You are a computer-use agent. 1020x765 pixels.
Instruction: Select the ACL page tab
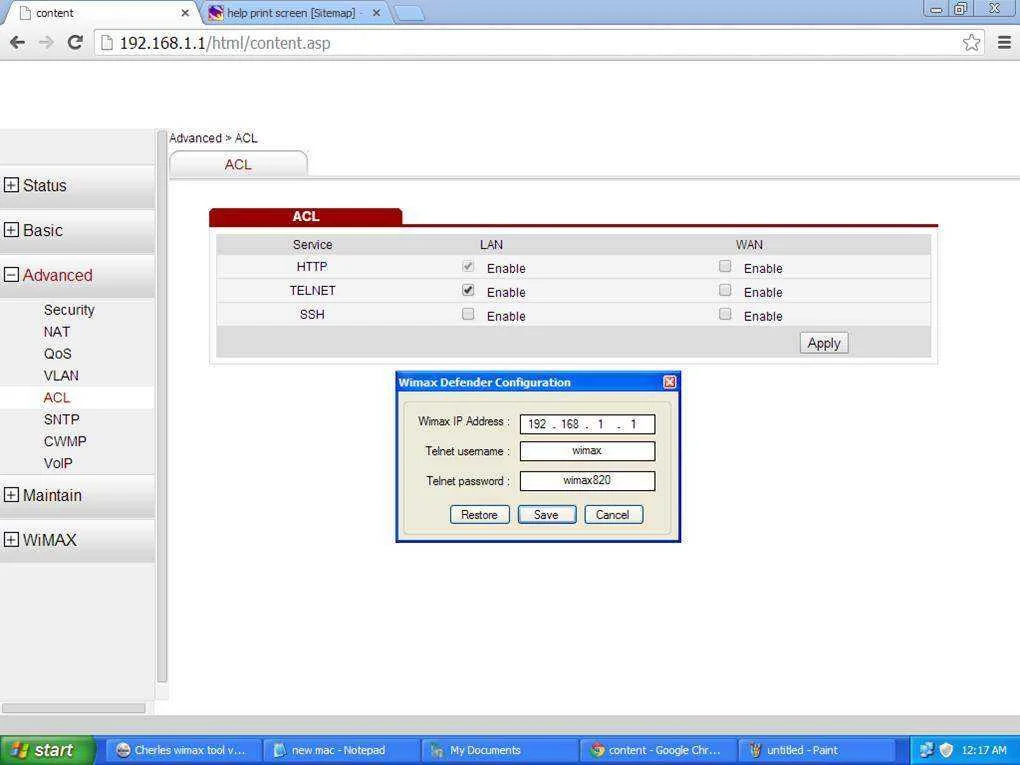click(238, 164)
